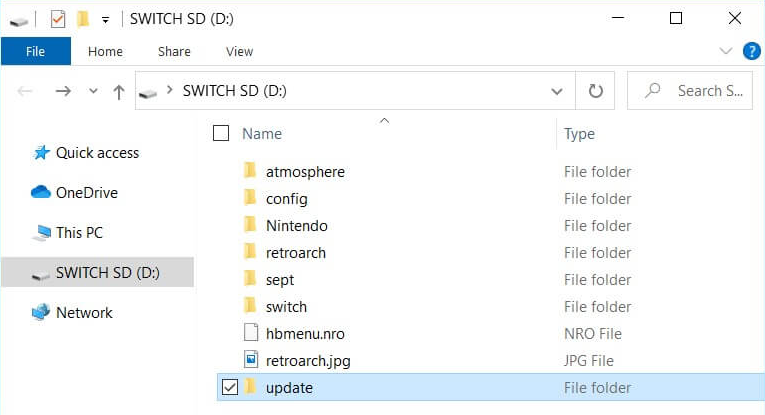Sort files by the Type column header
The image size is (765, 415).
[580, 134]
